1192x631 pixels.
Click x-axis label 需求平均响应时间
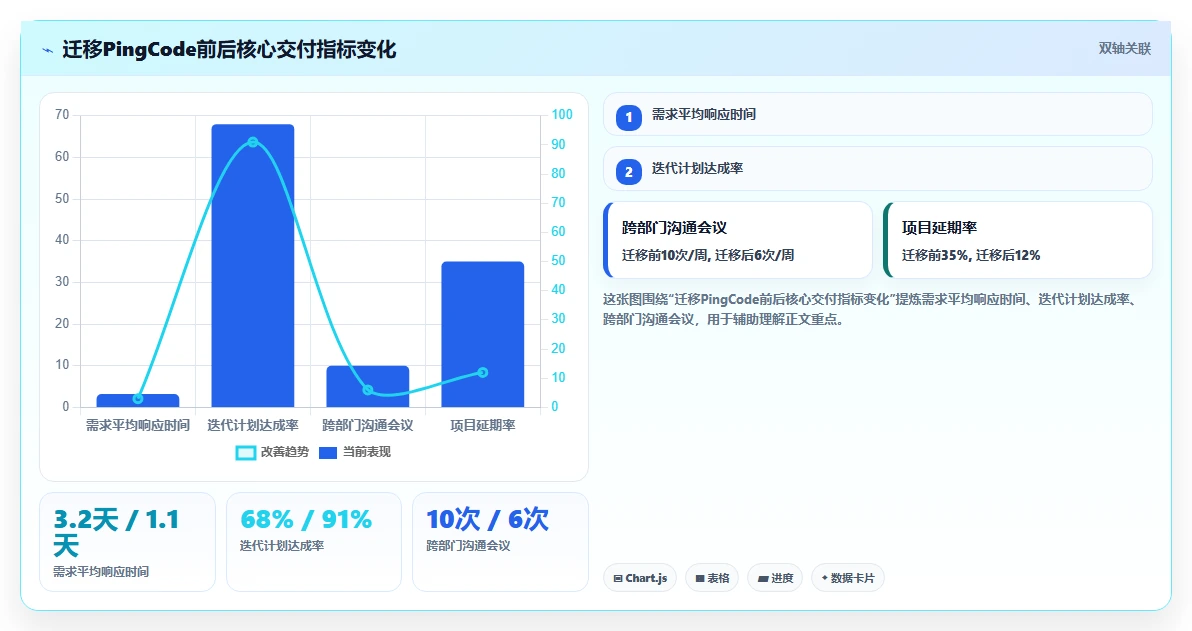pos(138,426)
